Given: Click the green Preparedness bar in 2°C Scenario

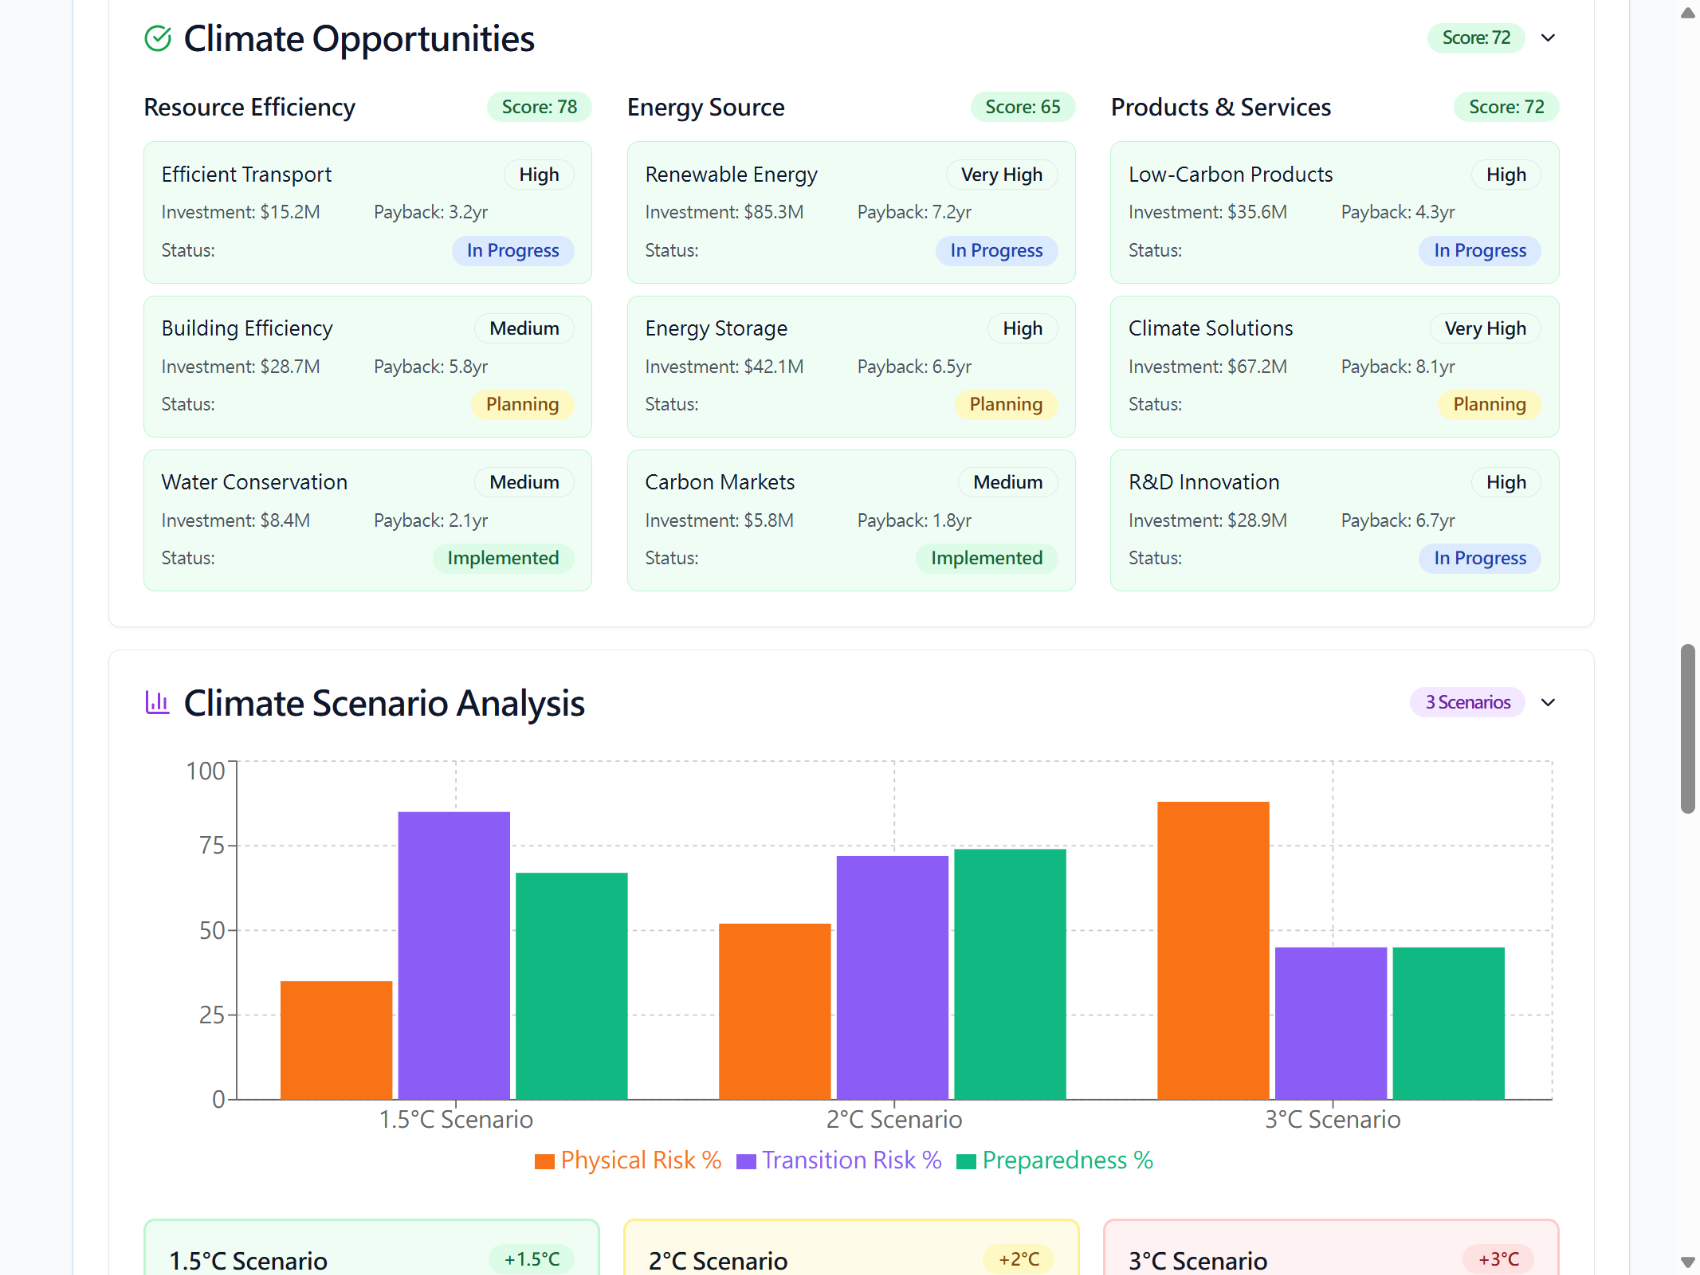Looking at the screenshot, I should tap(1010, 974).
